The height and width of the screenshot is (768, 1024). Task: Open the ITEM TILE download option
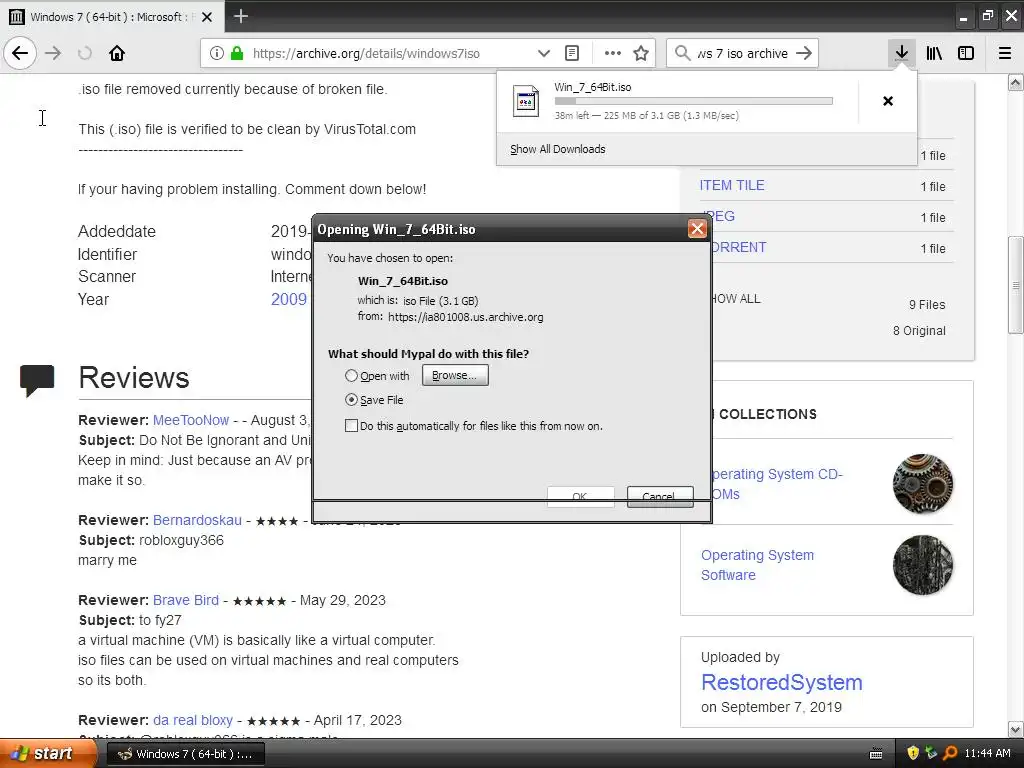coord(732,185)
